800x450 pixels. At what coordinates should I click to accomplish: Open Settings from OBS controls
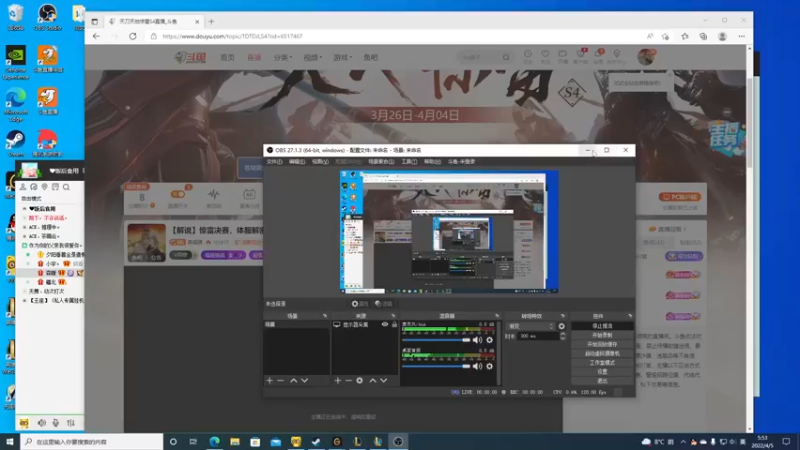(602, 372)
